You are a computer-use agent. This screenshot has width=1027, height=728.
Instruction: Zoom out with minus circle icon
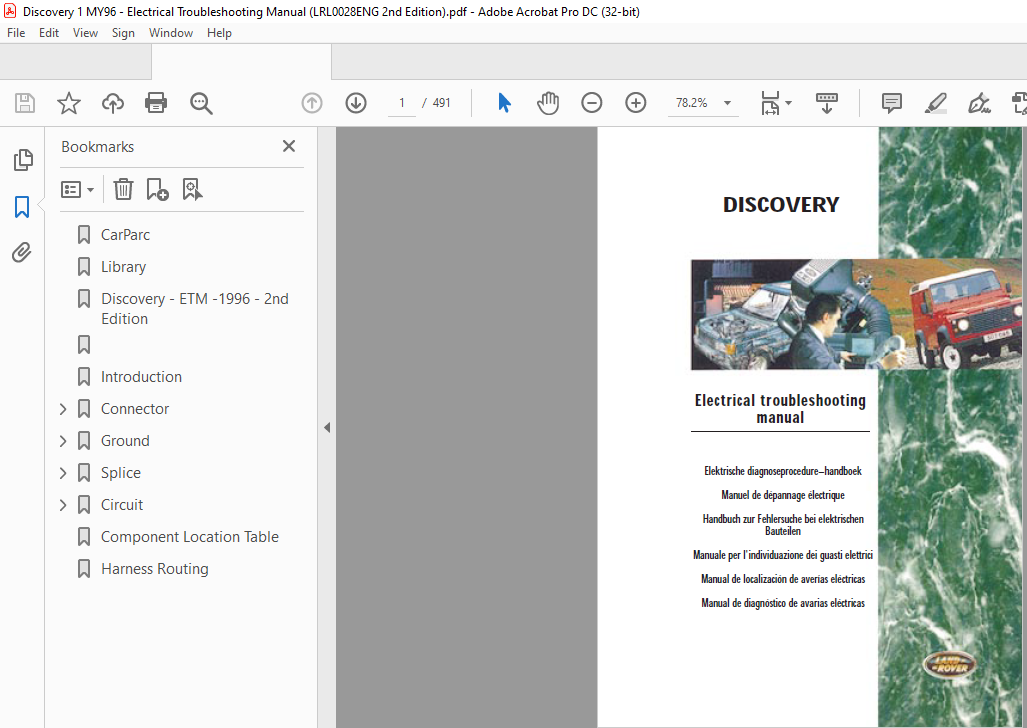click(591, 103)
